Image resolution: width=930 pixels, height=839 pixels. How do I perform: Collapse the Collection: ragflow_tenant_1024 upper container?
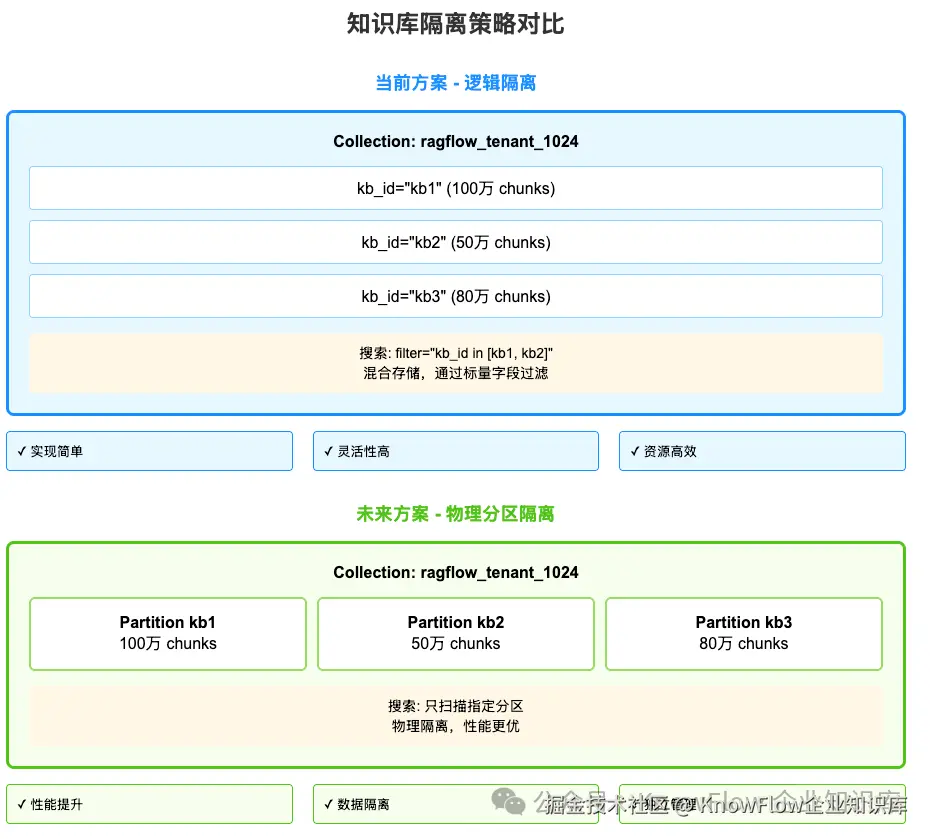455,141
